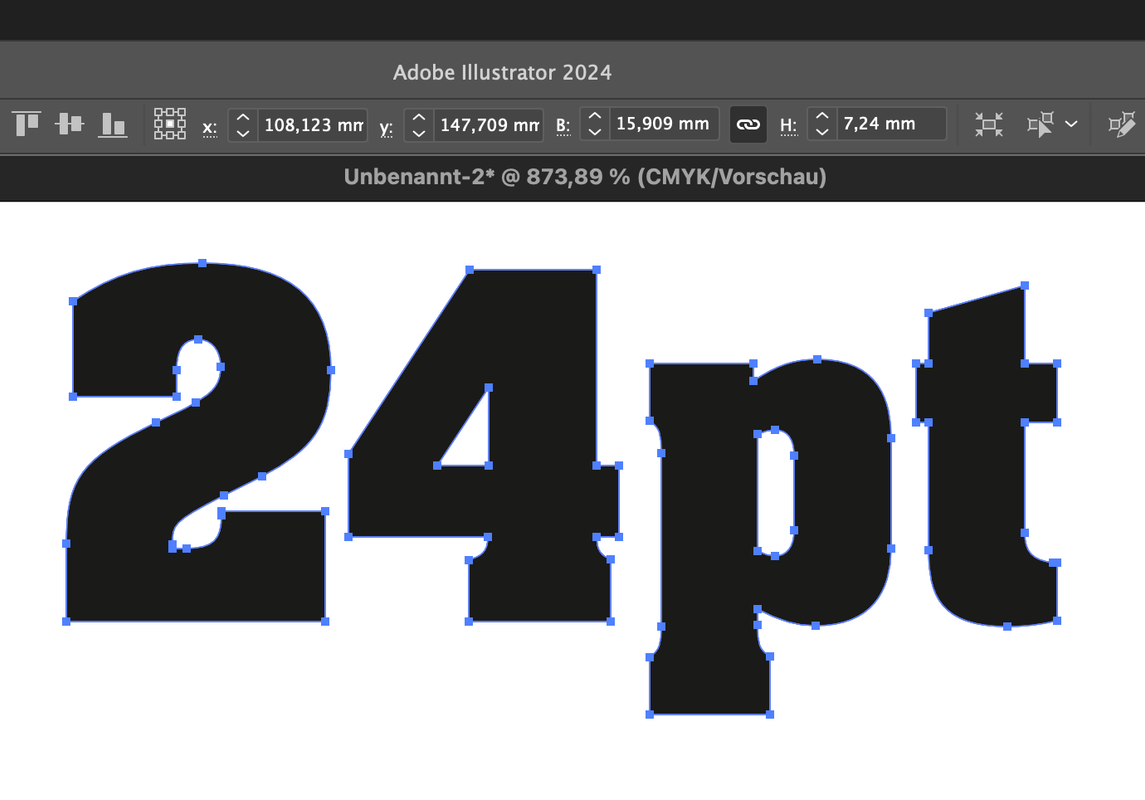Decrease the Y position with down arrow

tap(419, 133)
